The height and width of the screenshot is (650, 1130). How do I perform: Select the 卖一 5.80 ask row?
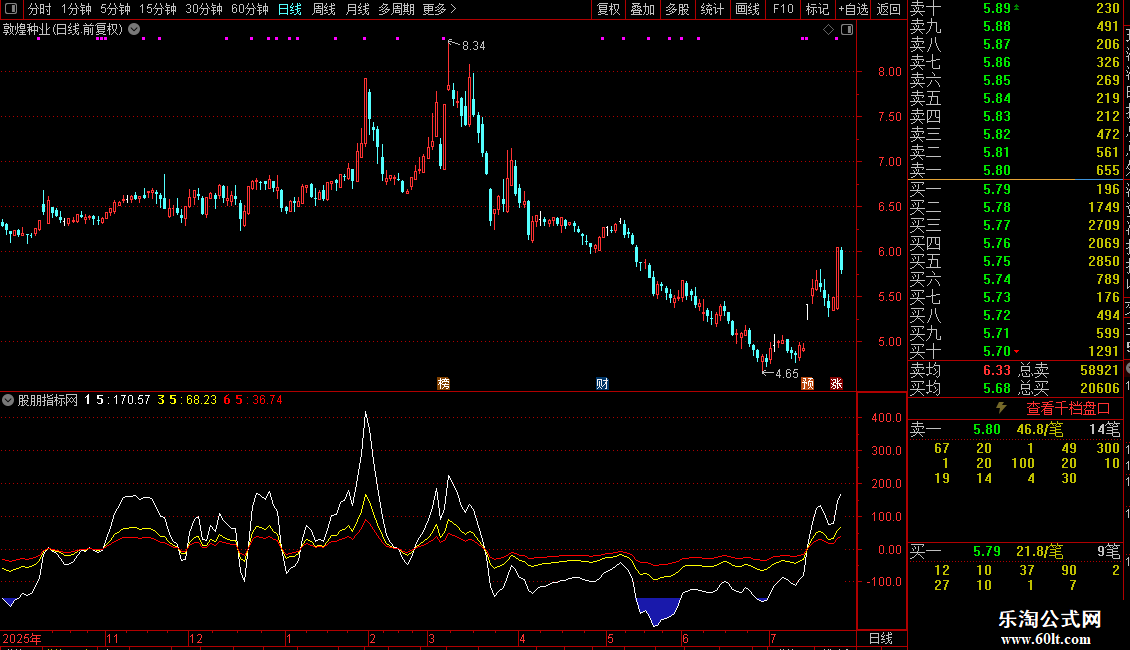pyautogui.click(x=1015, y=170)
